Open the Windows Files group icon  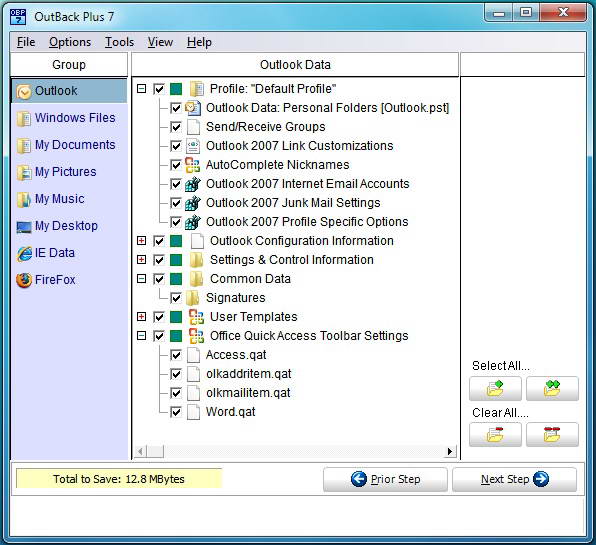pyautogui.click(x=24, y=119)
